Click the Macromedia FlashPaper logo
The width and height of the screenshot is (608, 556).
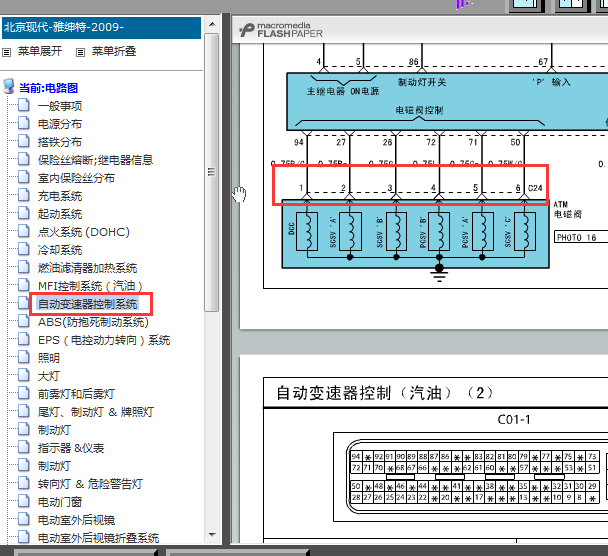click(x=281, y=30)
